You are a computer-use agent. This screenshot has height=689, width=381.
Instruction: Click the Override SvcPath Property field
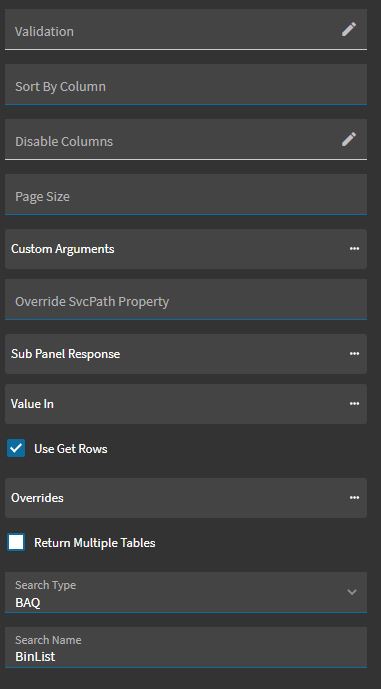click(186, 299)
